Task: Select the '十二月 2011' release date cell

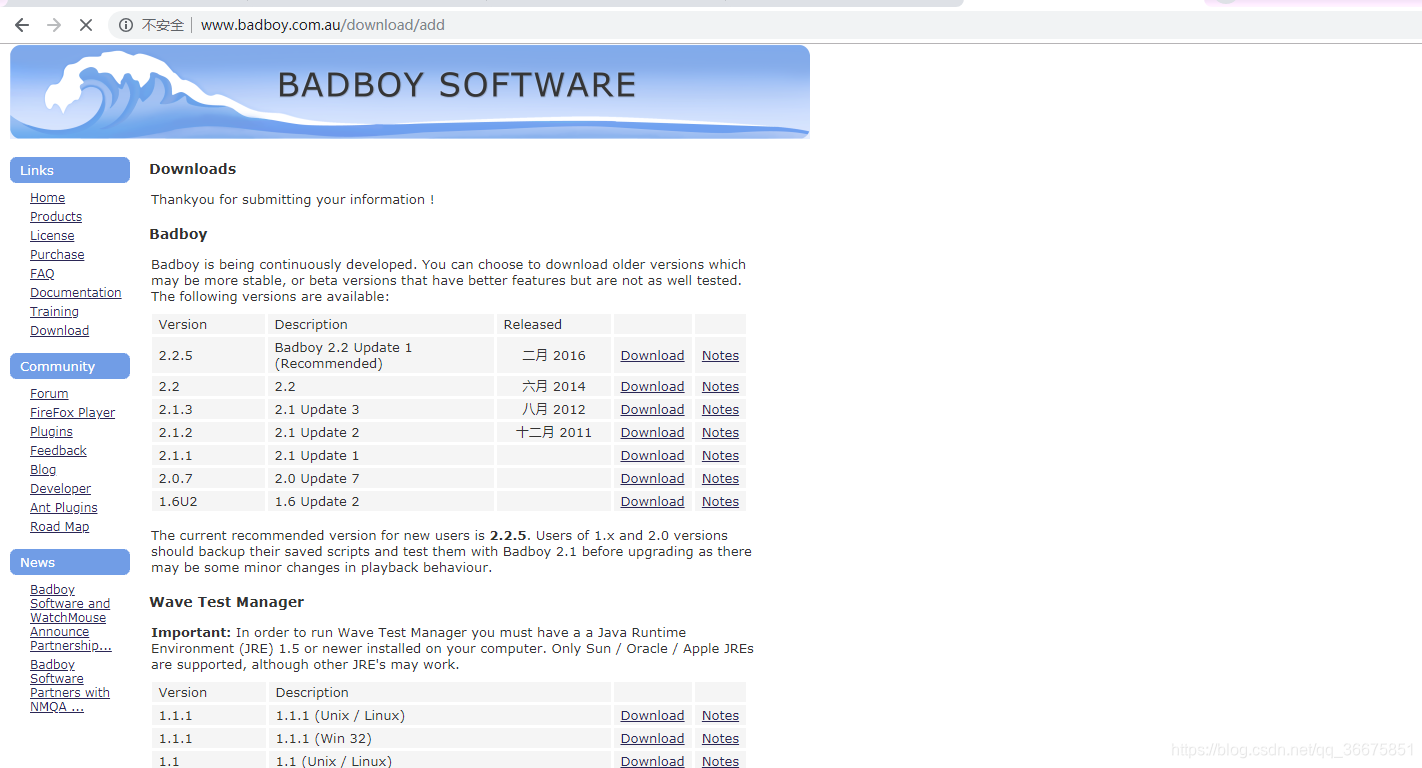Action: pos(554,433)
